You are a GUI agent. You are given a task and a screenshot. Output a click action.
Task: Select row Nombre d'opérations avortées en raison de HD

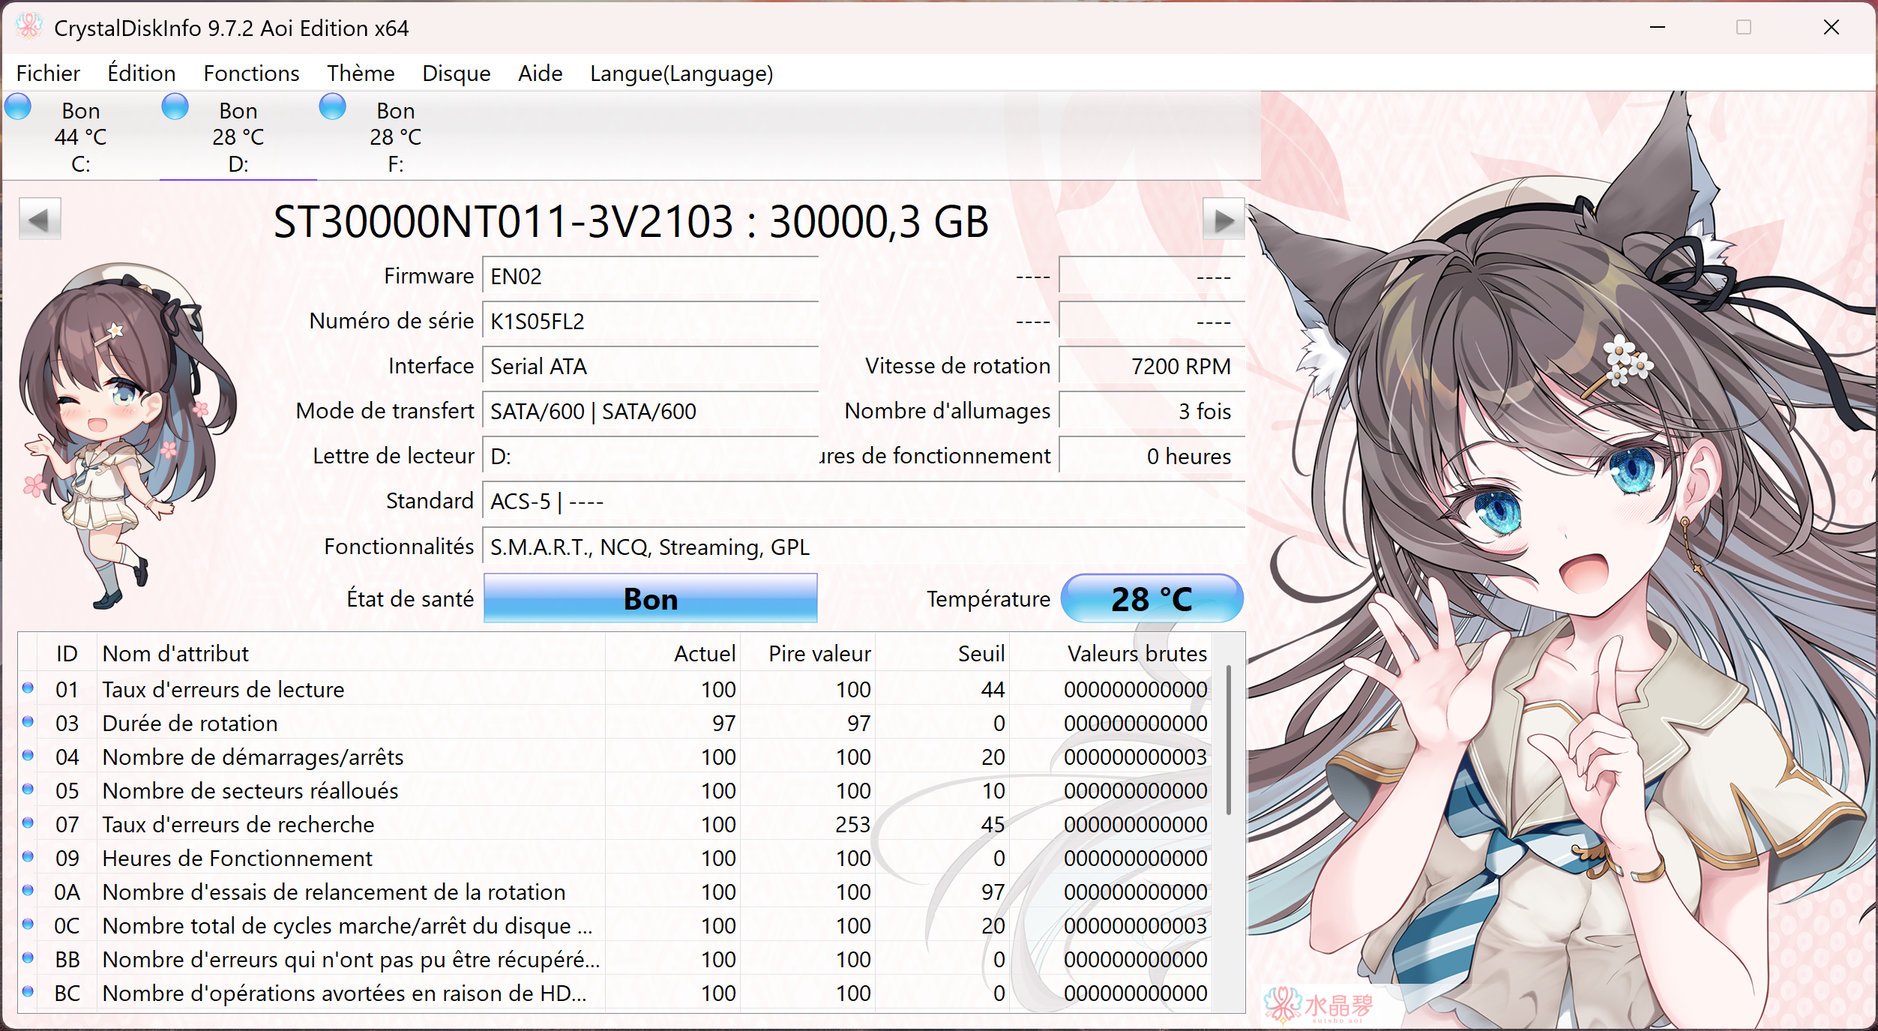615,993
